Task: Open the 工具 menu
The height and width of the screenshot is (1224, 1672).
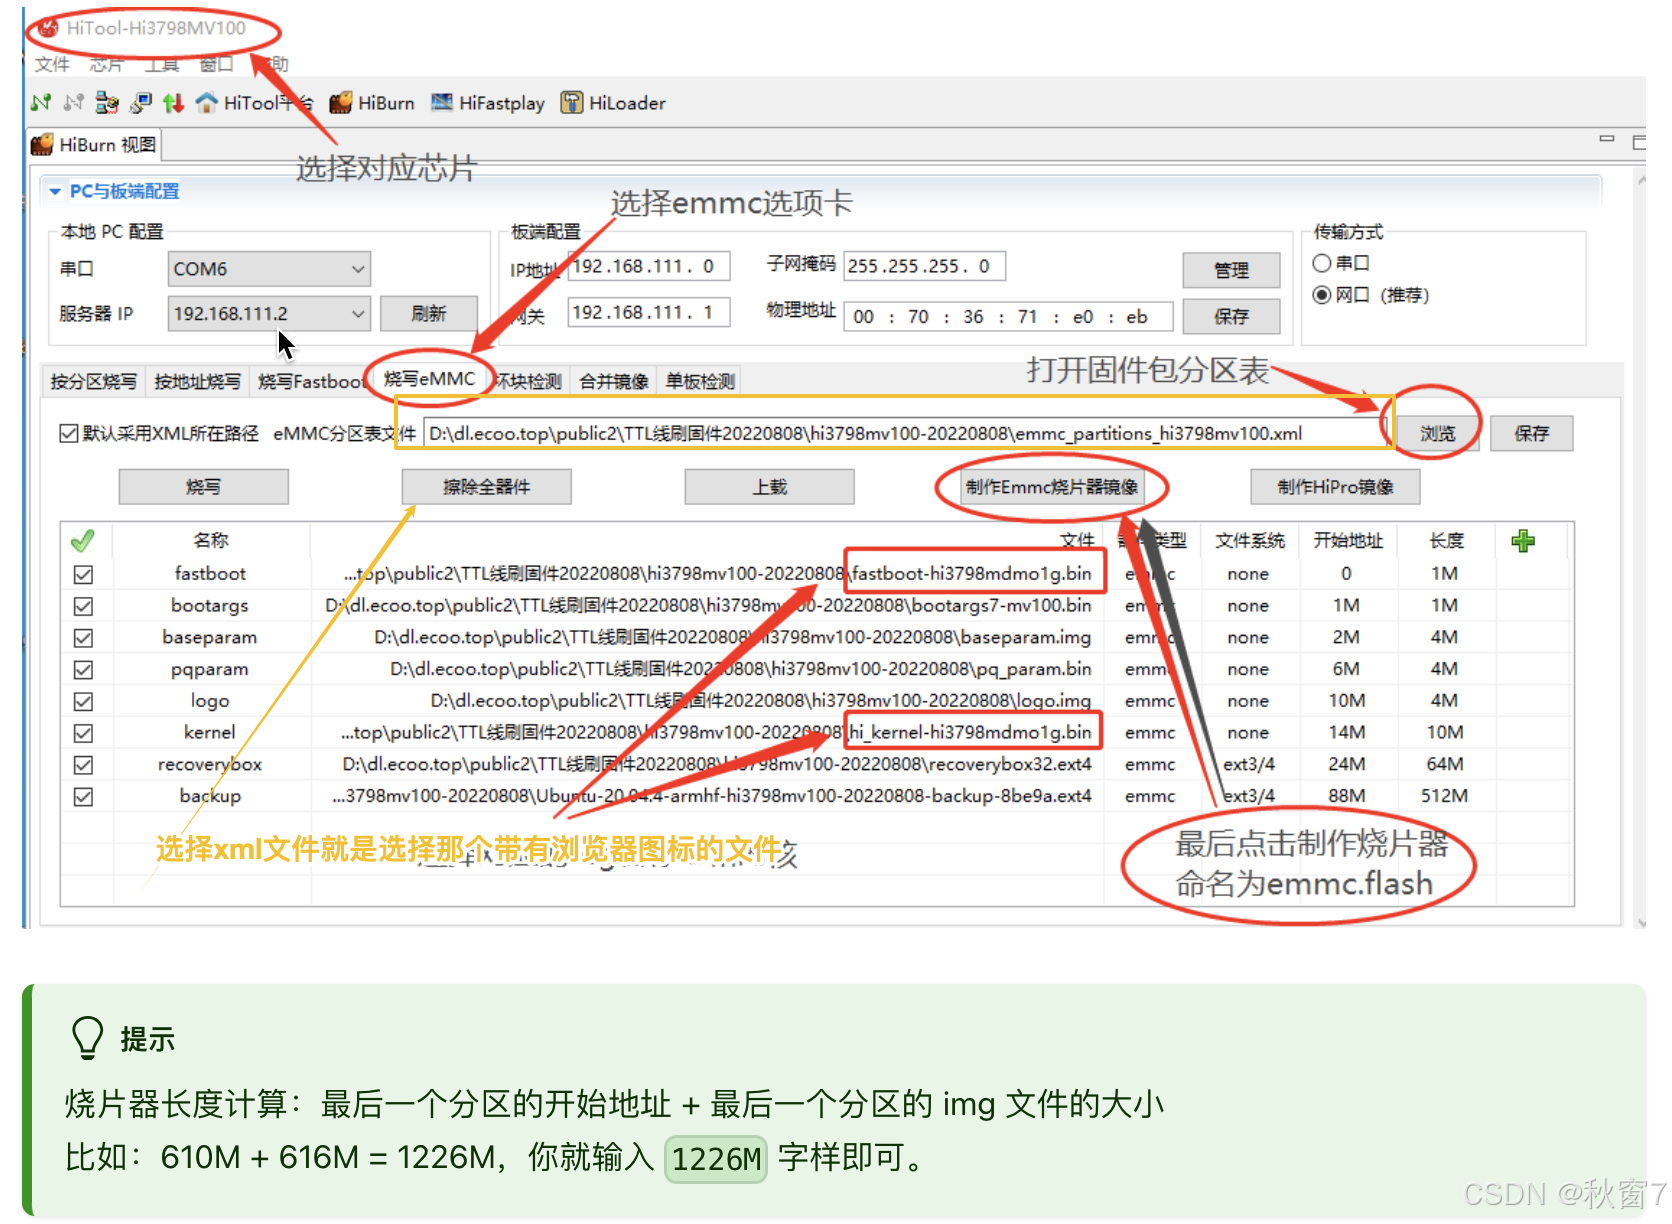Action: click(161, 64)
